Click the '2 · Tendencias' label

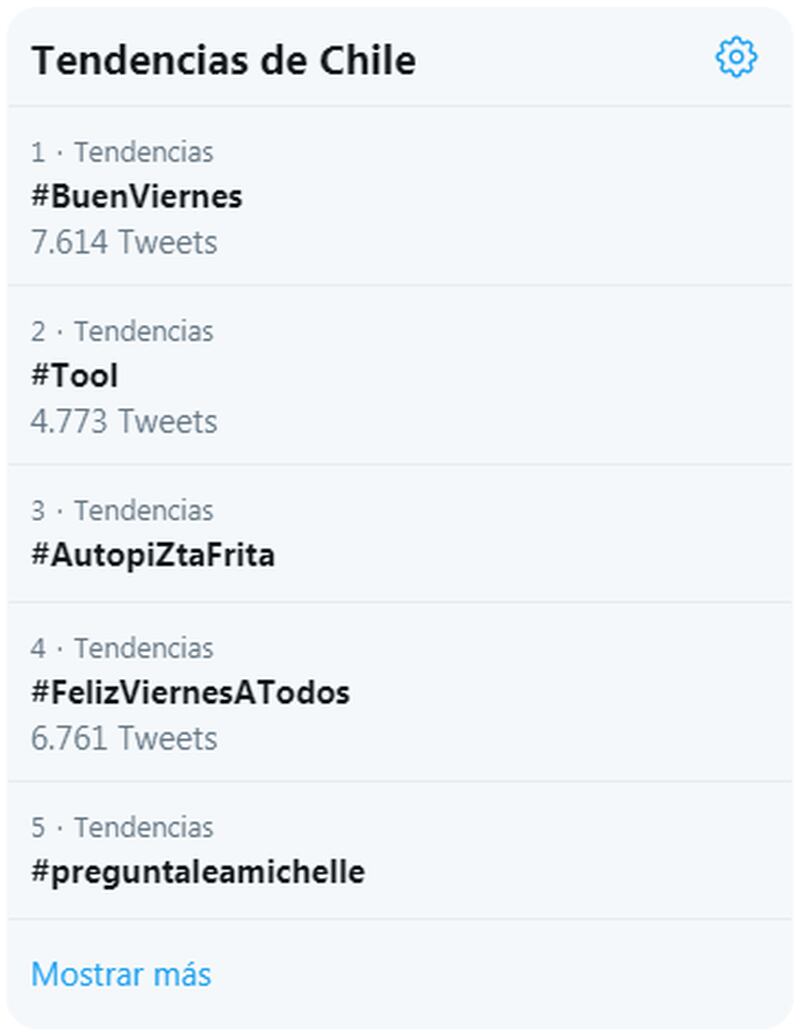tap(122, 331)
